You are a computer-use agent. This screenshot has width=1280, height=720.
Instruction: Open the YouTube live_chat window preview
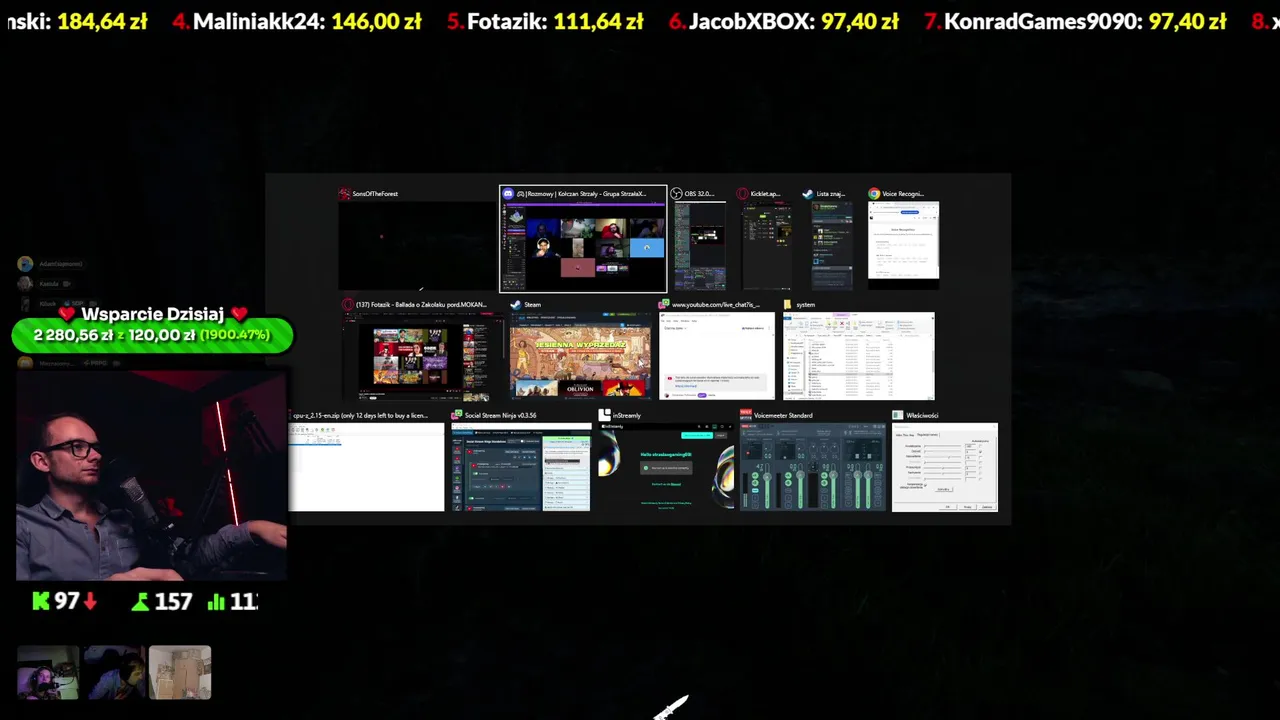pyautogui.click(x=717, y=356)
